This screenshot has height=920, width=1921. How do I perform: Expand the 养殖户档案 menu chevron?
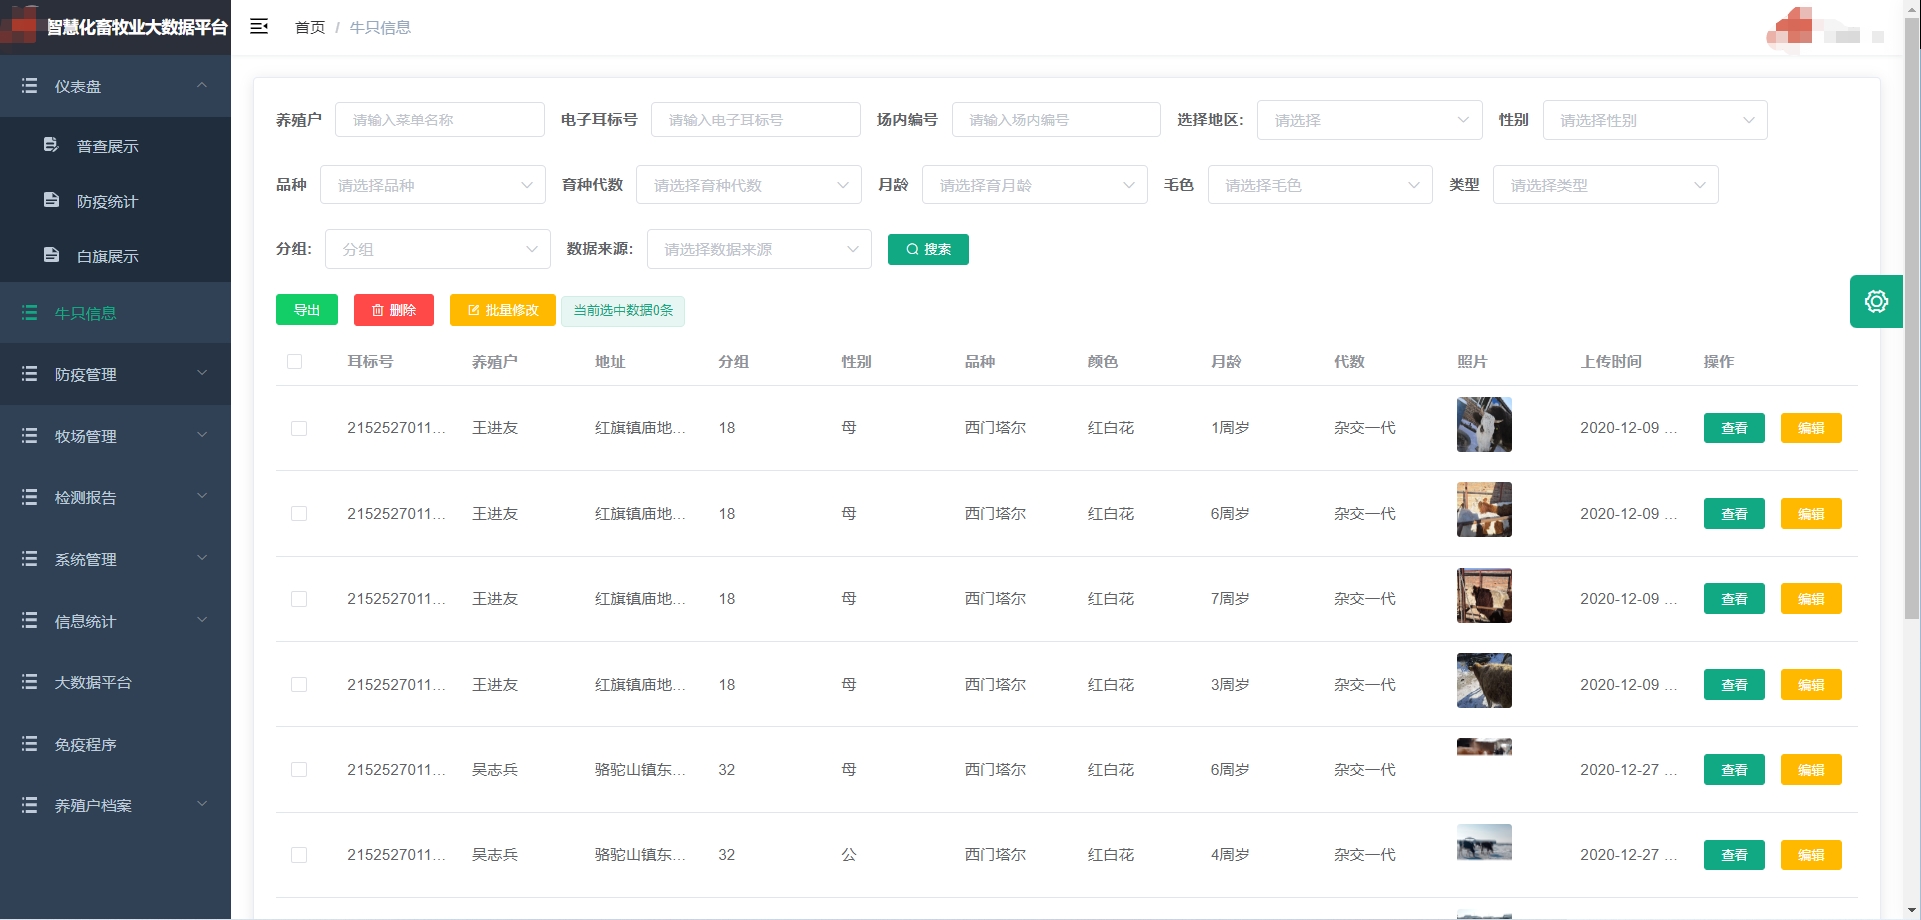[x=202, y=804]
